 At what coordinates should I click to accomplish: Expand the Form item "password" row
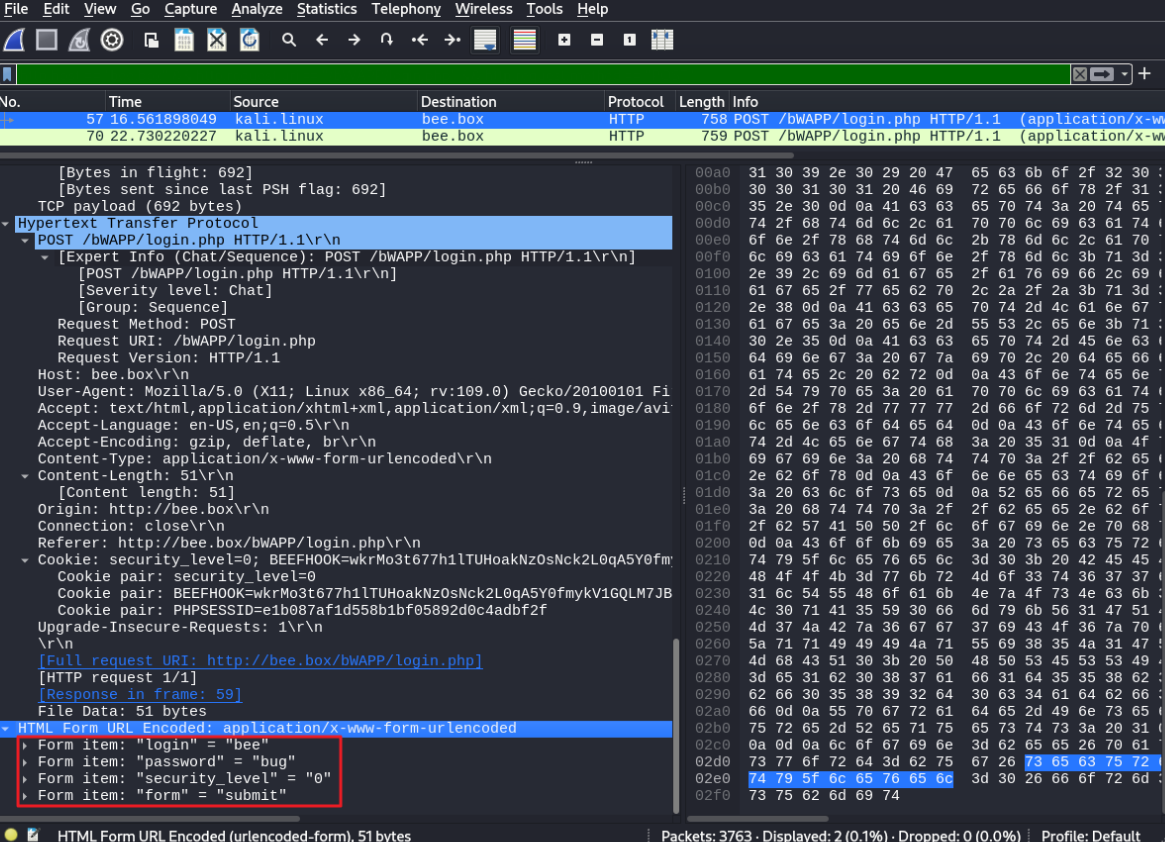coord(25,762)
